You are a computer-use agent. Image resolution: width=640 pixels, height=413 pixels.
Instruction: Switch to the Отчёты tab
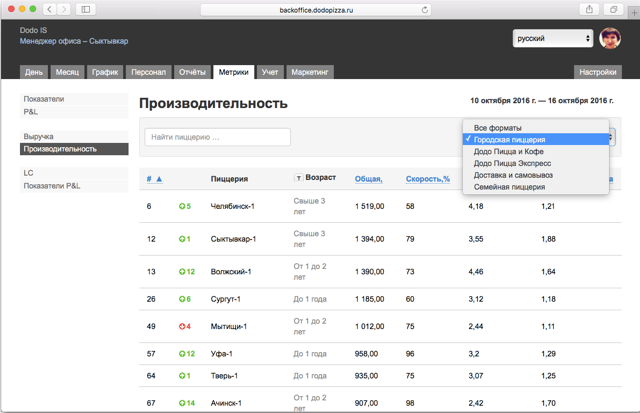coord(192,72)
